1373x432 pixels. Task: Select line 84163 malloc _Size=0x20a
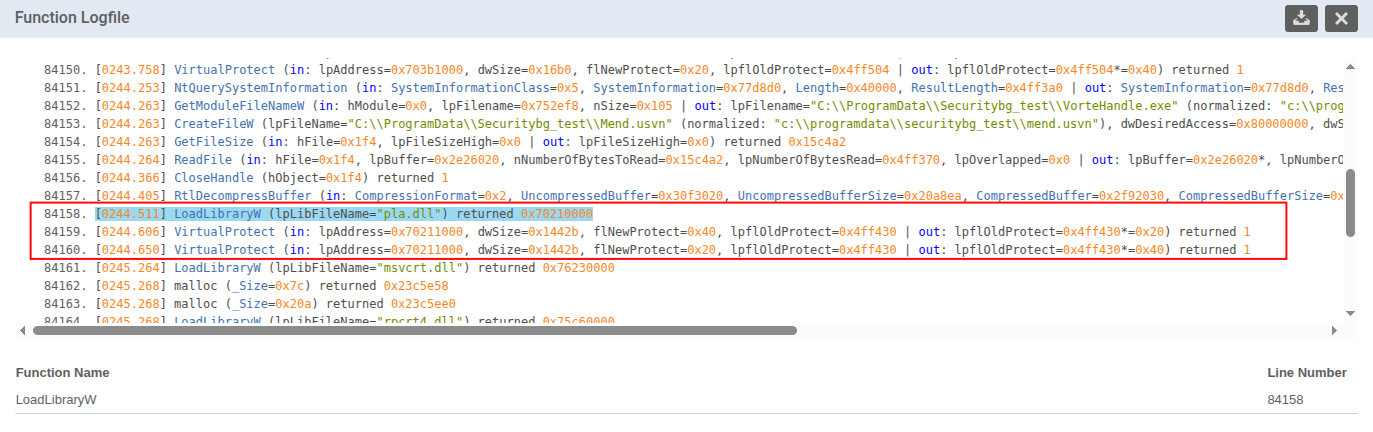click(250, 304)
